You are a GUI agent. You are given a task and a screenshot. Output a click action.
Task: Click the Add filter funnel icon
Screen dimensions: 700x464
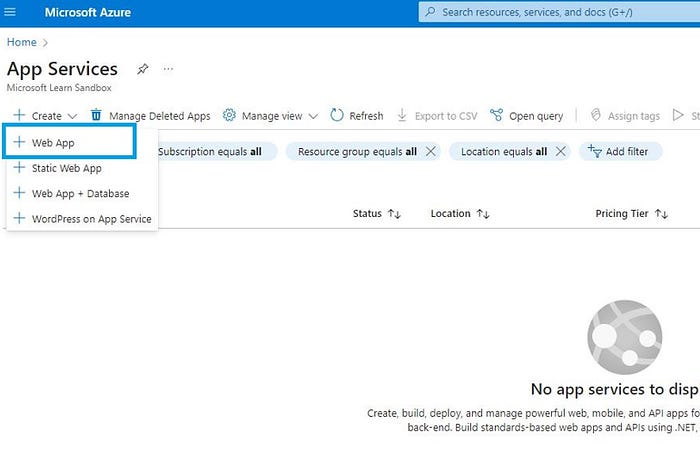(x=595, y=151)
